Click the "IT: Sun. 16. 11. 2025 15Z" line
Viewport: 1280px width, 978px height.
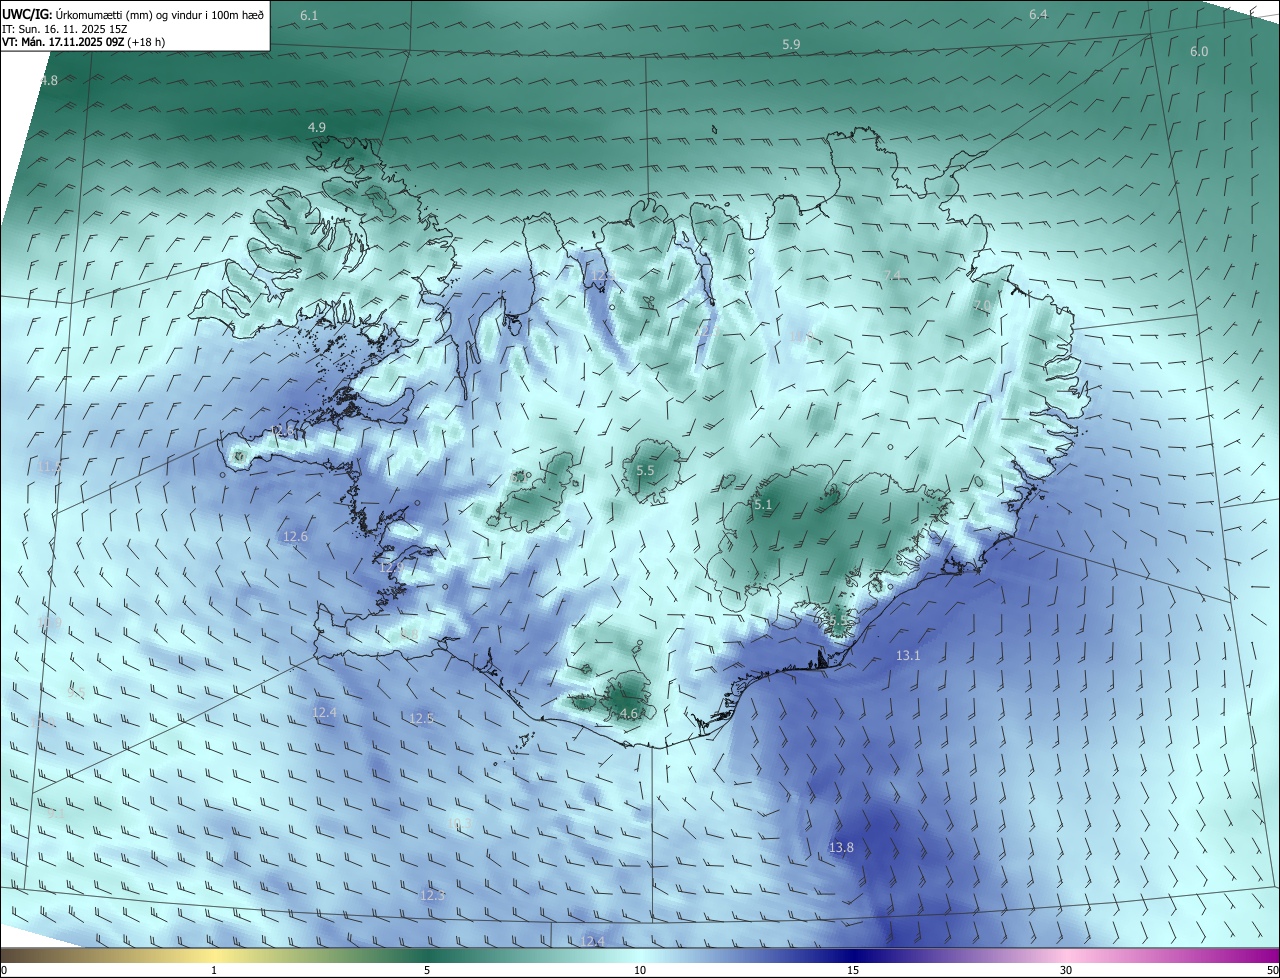pos(64,29)
